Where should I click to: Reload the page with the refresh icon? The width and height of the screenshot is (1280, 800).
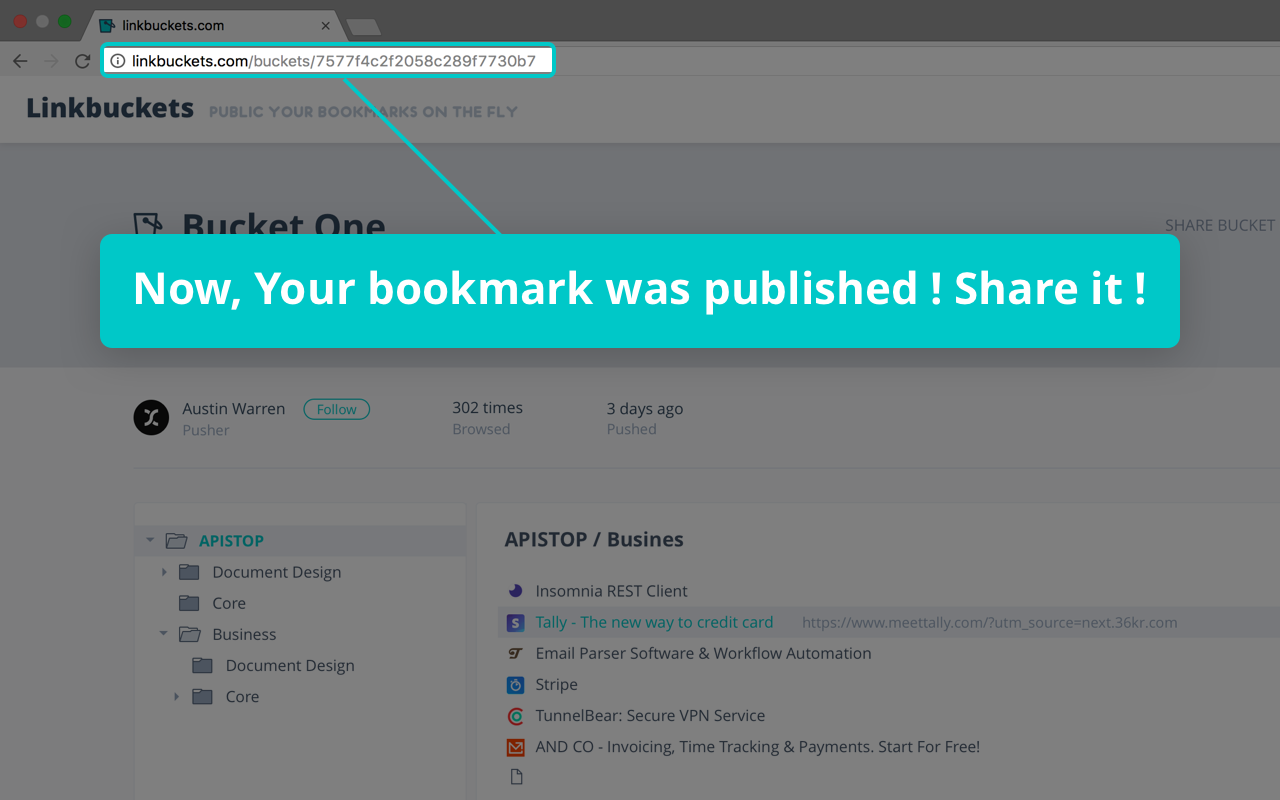click(x=82, y=61)
